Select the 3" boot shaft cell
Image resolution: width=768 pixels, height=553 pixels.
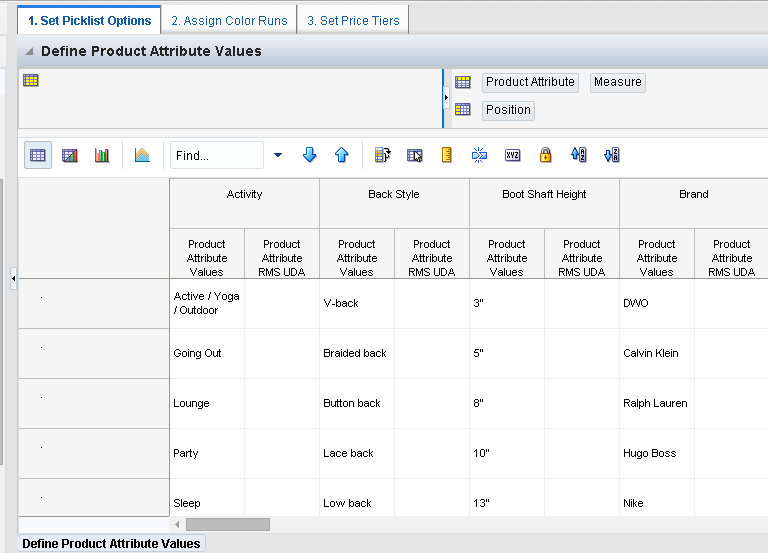point(506,303)
